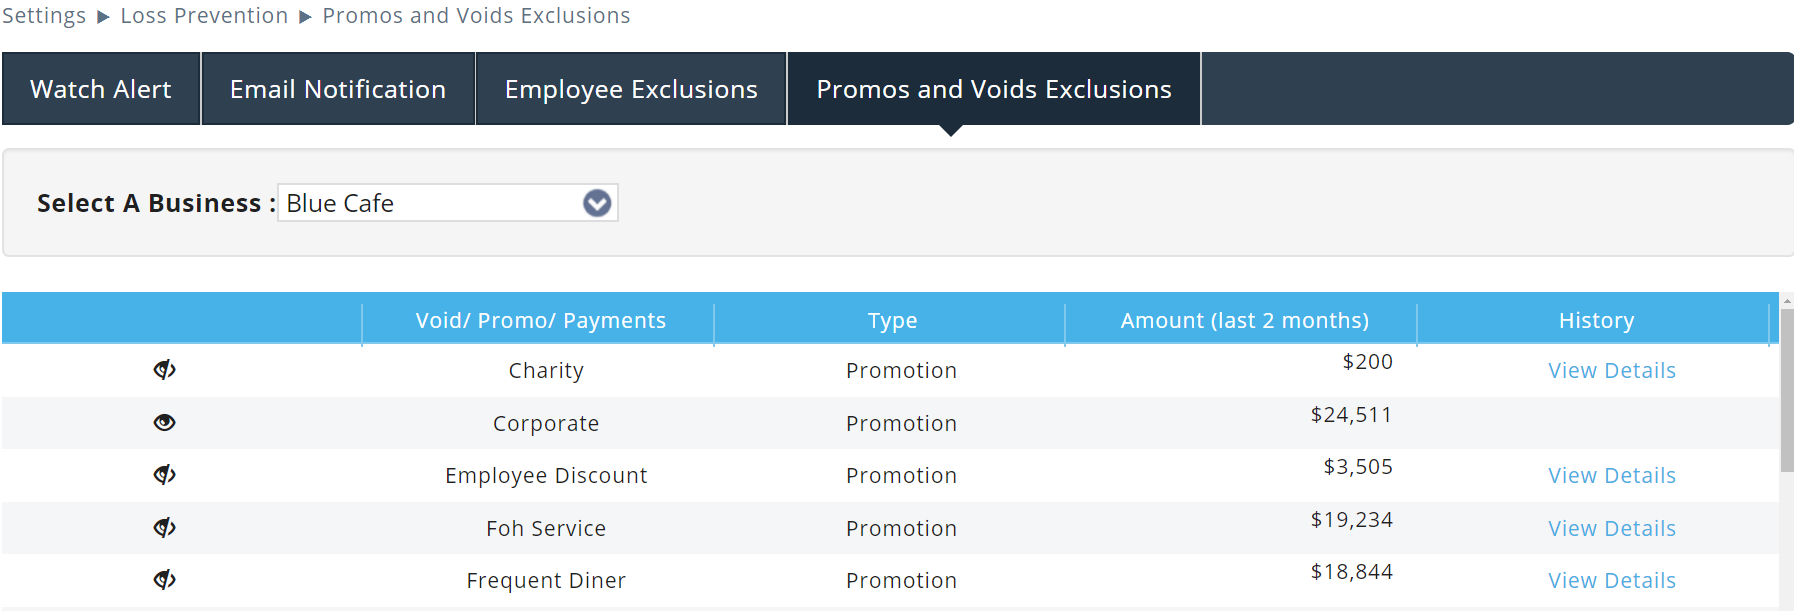View Details for Employee Discount
This screenshot has width=1794, height=611.
click(1611, 476)
